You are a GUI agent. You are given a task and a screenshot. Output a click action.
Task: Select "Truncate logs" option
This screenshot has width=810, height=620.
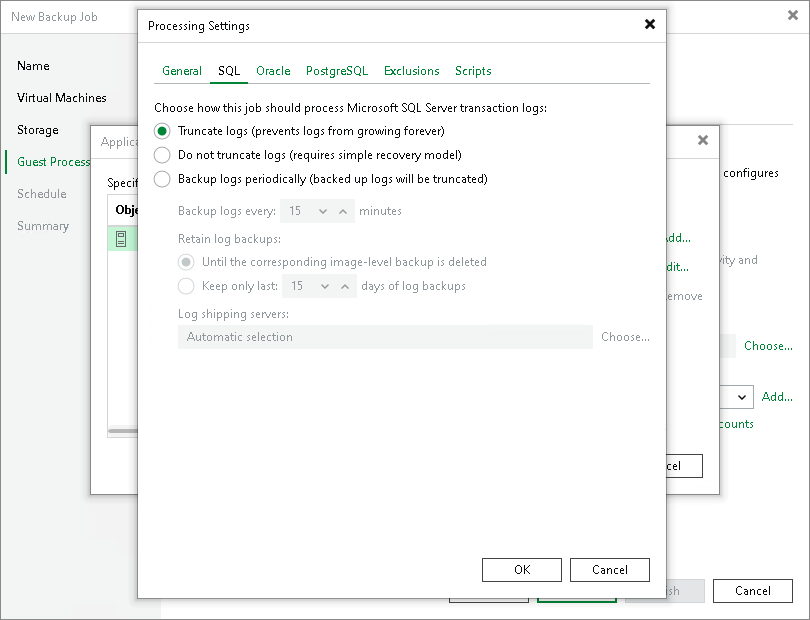(x=161, y=131)
